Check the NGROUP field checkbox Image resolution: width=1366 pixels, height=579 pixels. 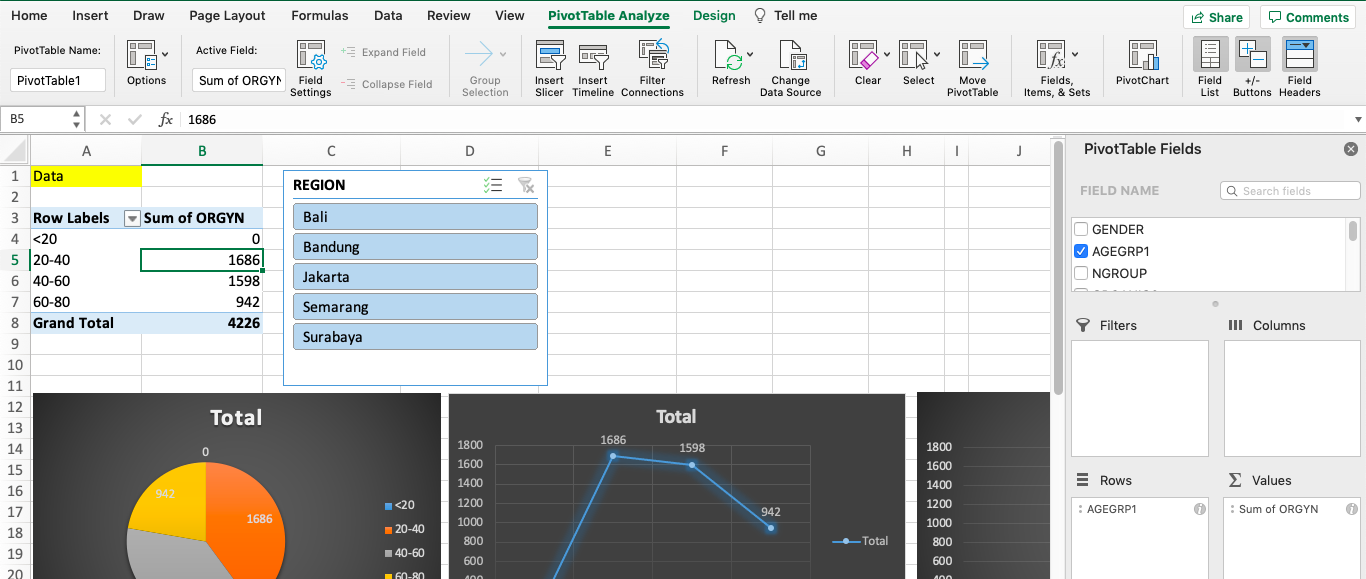pos(1081,273)
